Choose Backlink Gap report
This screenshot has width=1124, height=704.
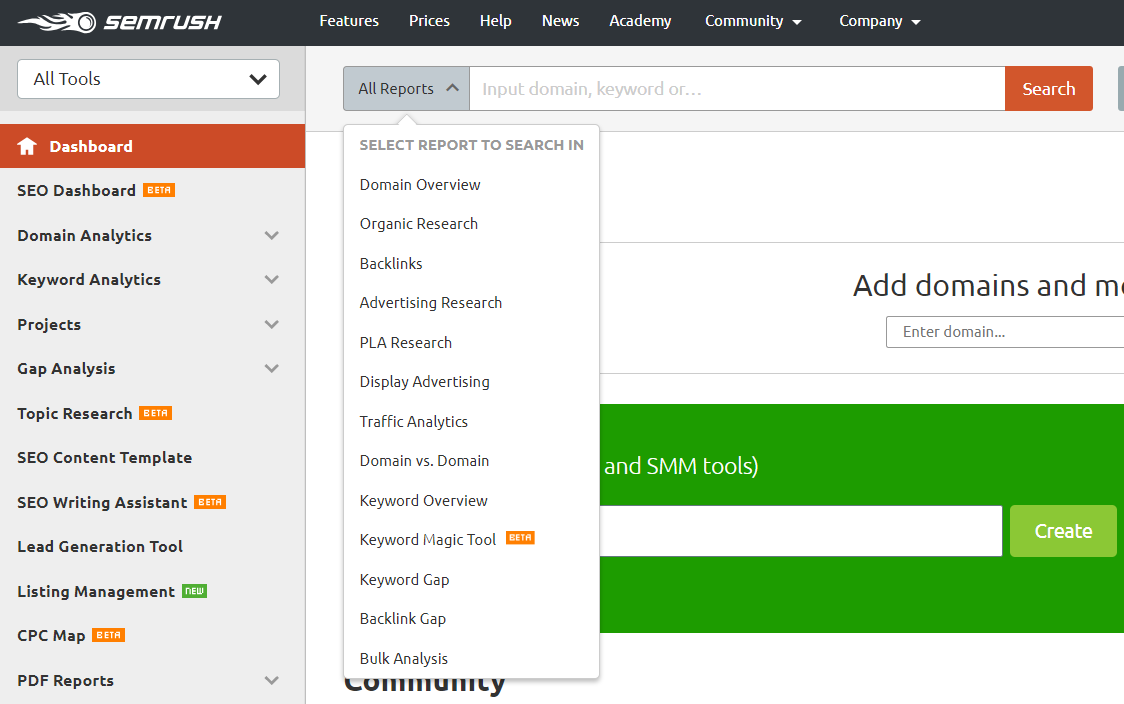tap(403, 619)
